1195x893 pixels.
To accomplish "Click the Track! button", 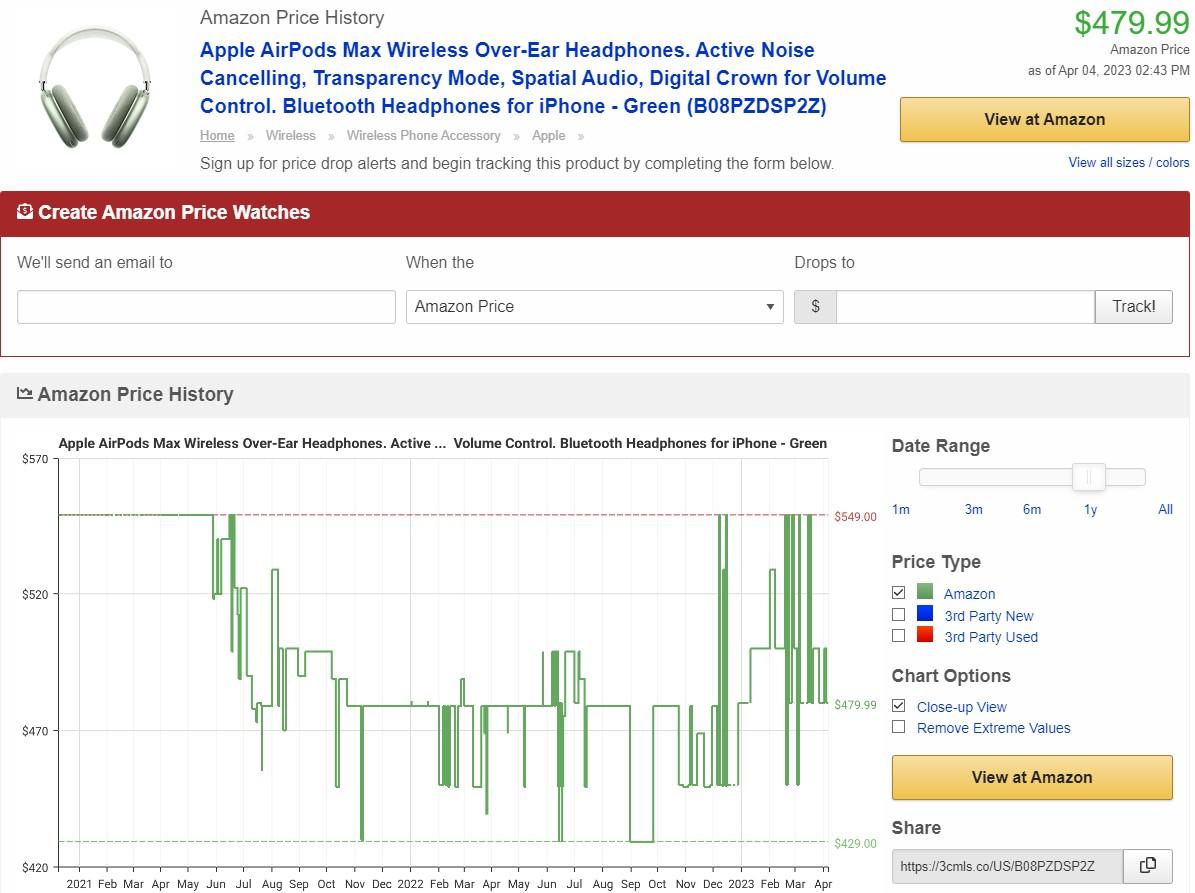I will pos(1133,306).
